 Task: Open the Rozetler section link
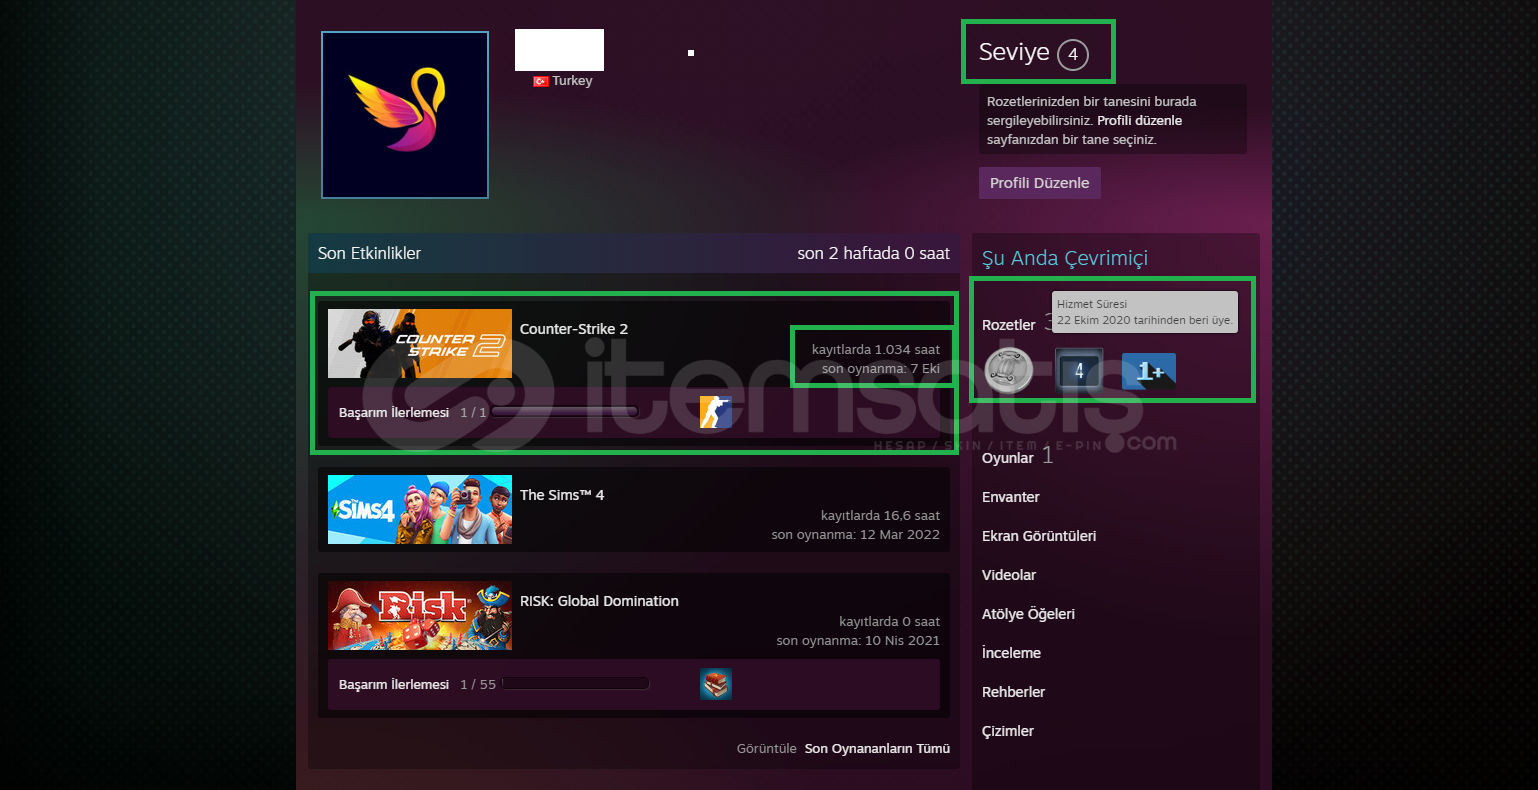[1009, 325]
